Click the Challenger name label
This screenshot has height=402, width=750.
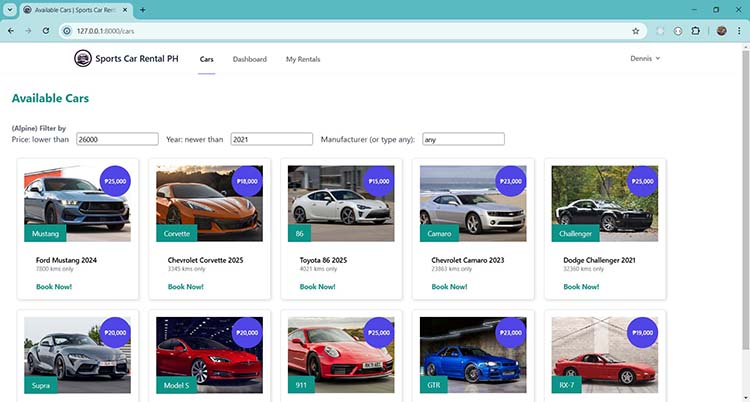pyautogui.click(x=575, y=234)
